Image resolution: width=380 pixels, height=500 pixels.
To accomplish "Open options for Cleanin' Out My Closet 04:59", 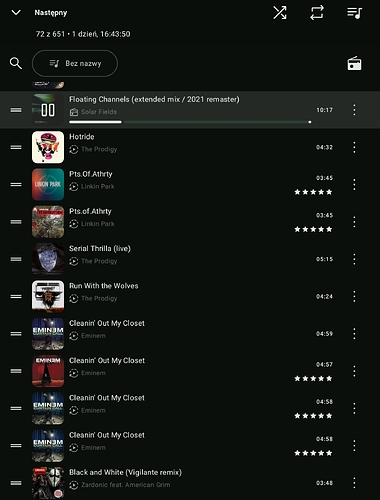I will [354, 334].
